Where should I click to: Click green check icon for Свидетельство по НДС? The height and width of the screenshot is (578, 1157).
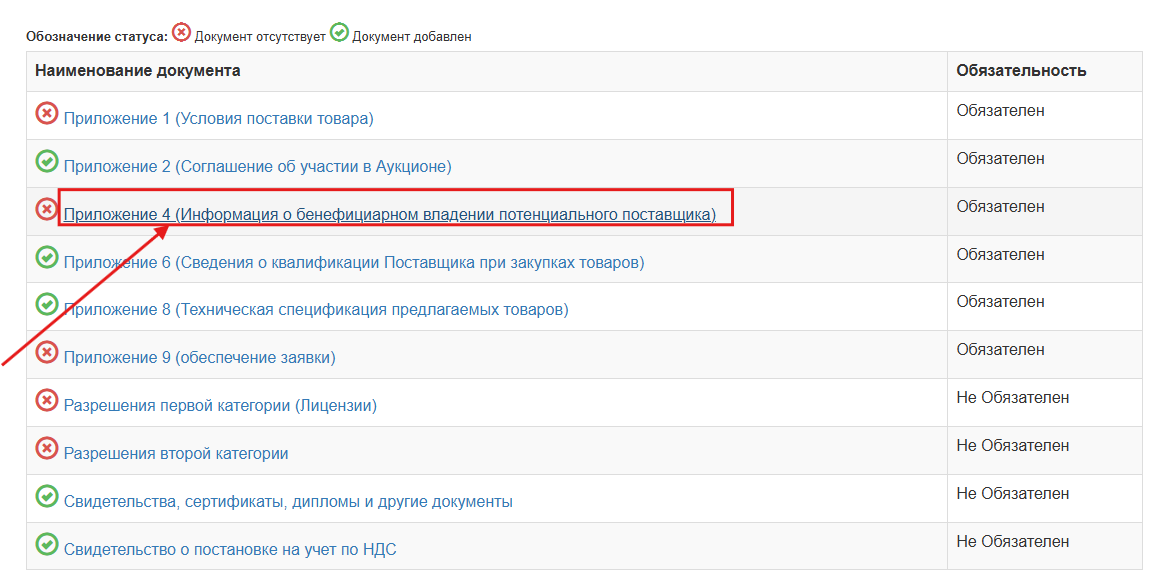tap(46, 544)
